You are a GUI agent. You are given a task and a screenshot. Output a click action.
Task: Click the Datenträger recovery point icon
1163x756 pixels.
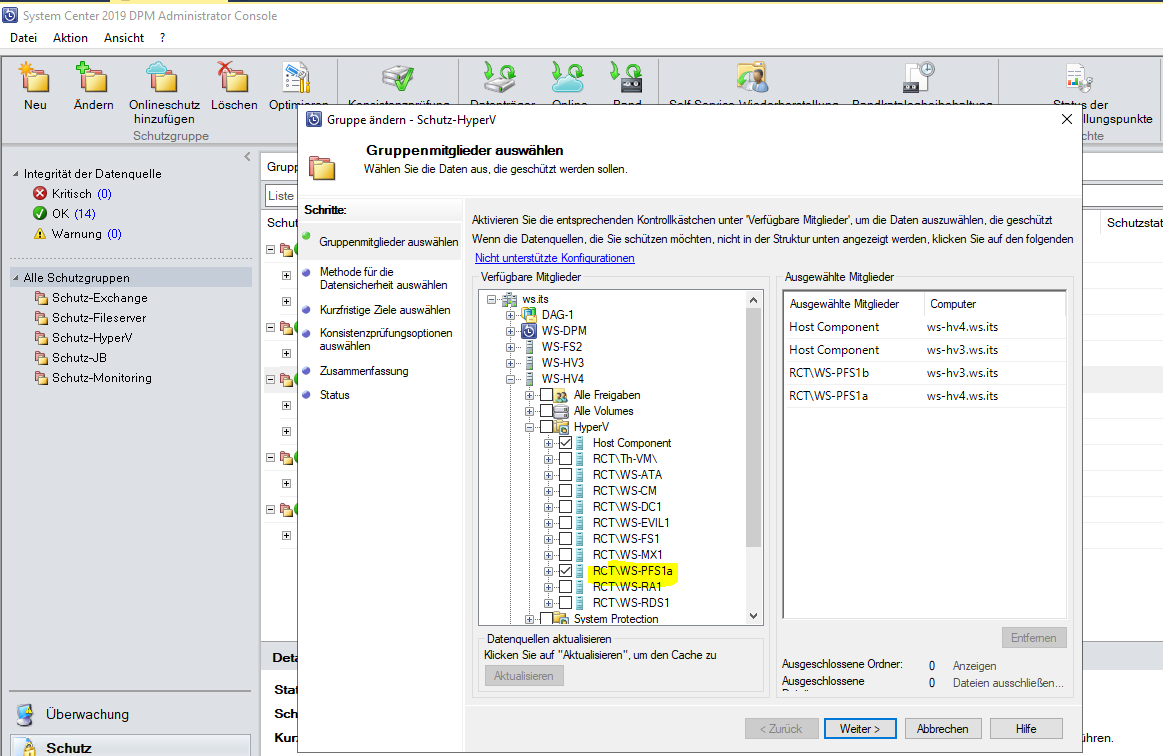500,78
